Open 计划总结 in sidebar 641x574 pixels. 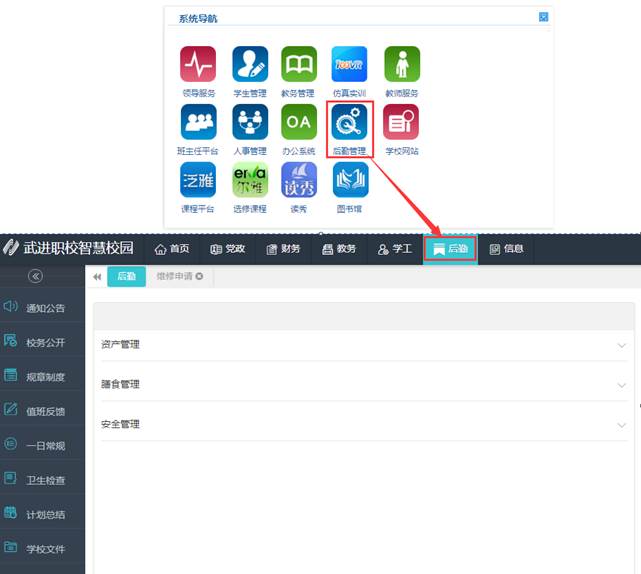click(x=43, y=514)
